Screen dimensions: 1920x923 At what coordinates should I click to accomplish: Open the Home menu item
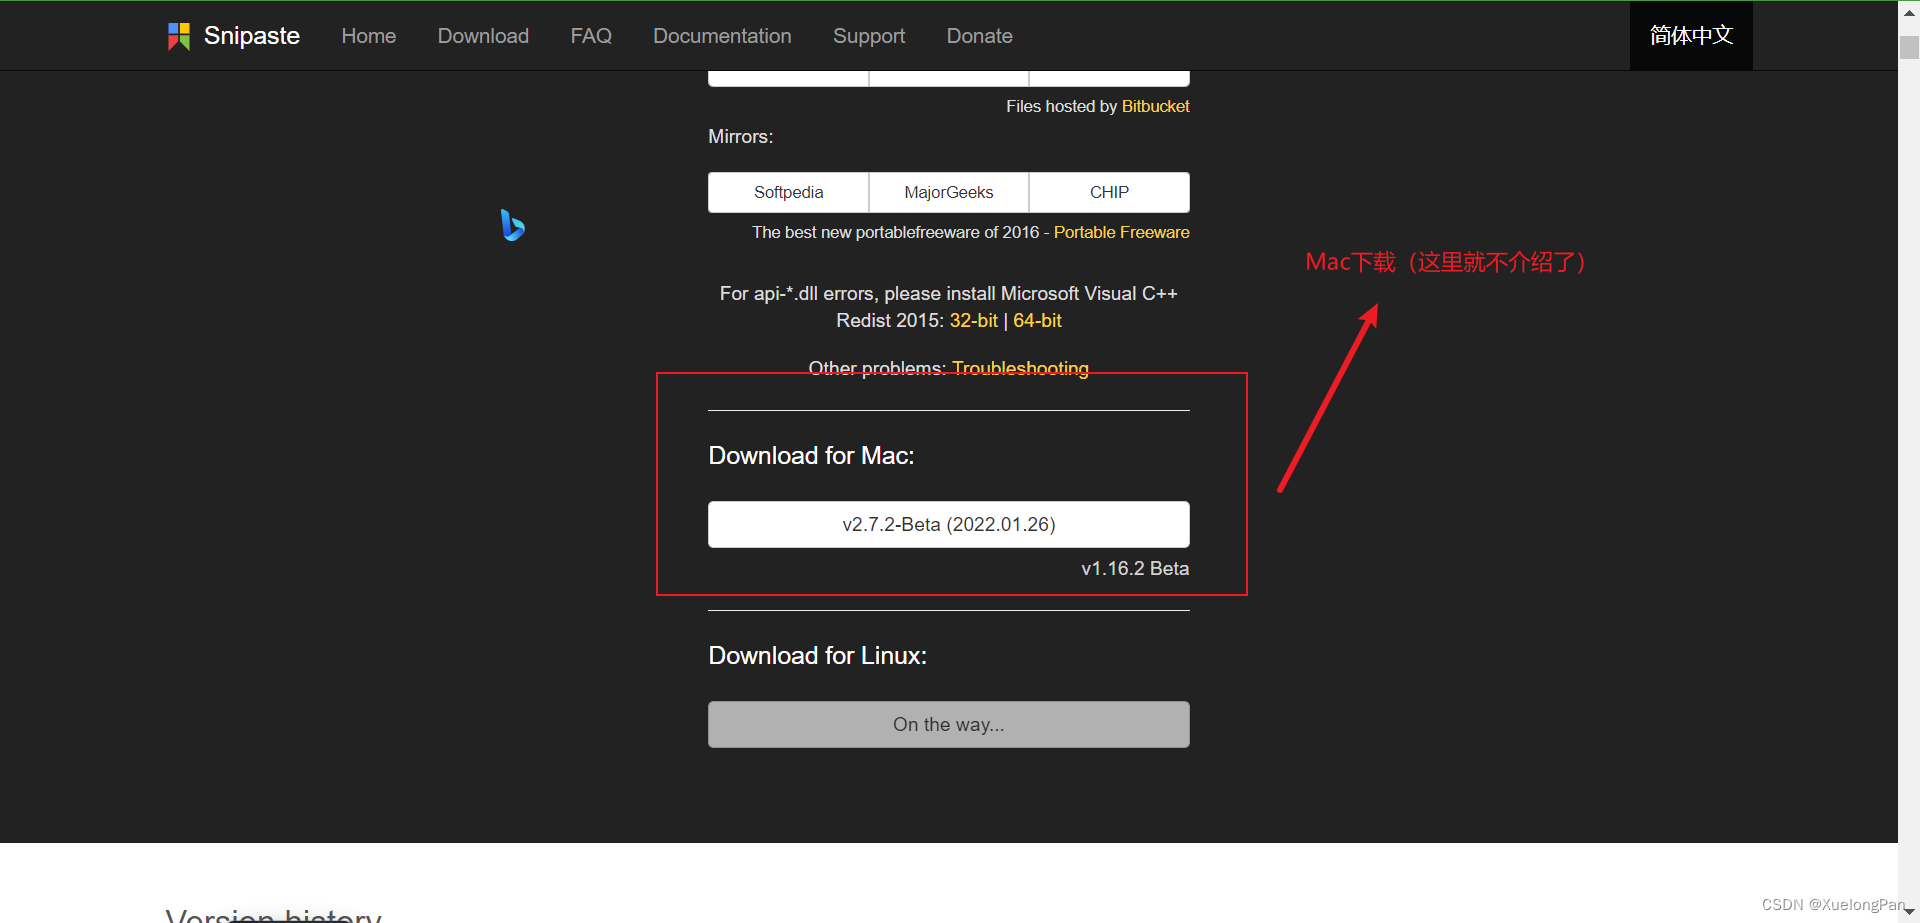tap(369, 36)
